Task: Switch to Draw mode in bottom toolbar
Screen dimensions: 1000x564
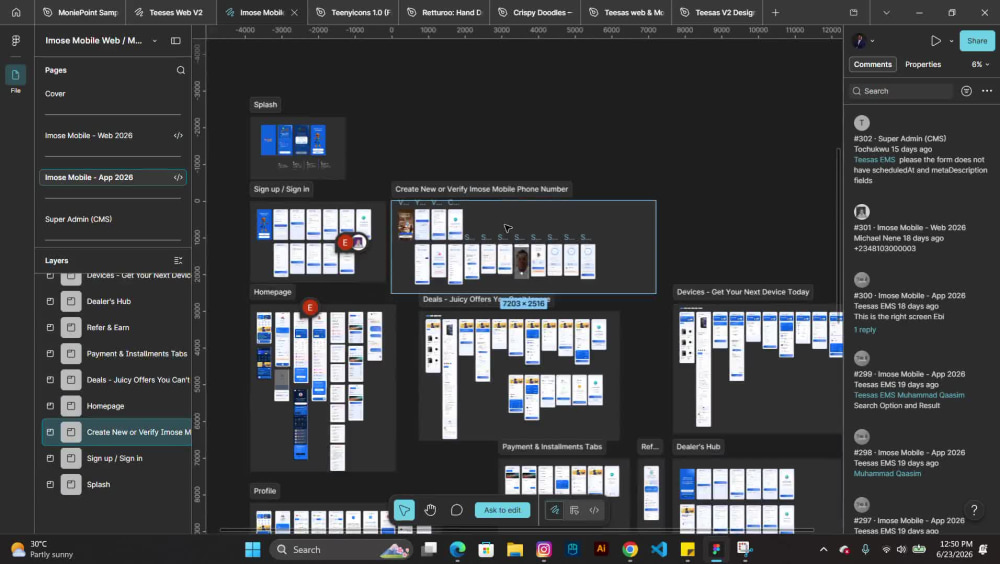Action: click(554, 510)
